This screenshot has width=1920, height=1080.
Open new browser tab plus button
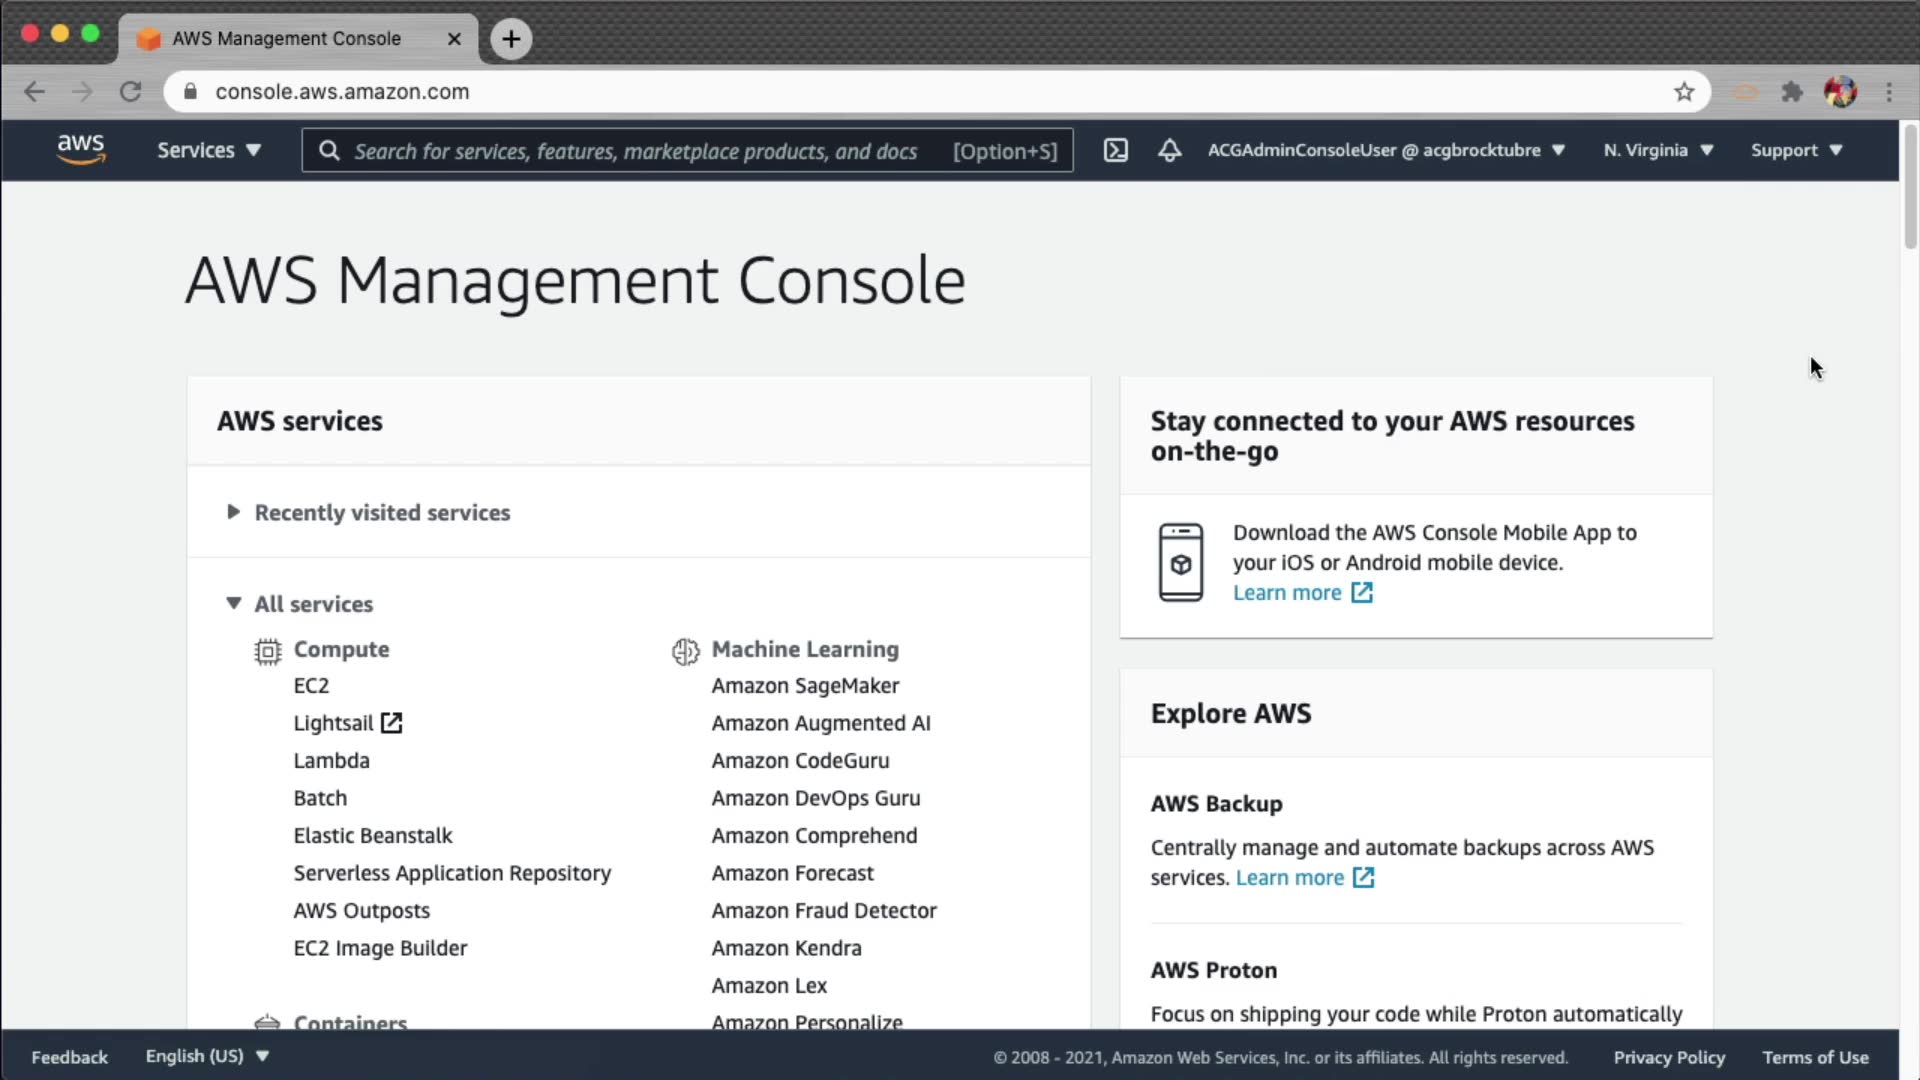coord(511,39)
